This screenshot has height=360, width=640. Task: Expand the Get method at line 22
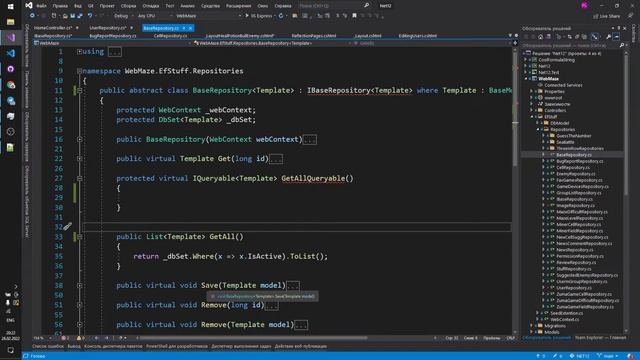80,159
